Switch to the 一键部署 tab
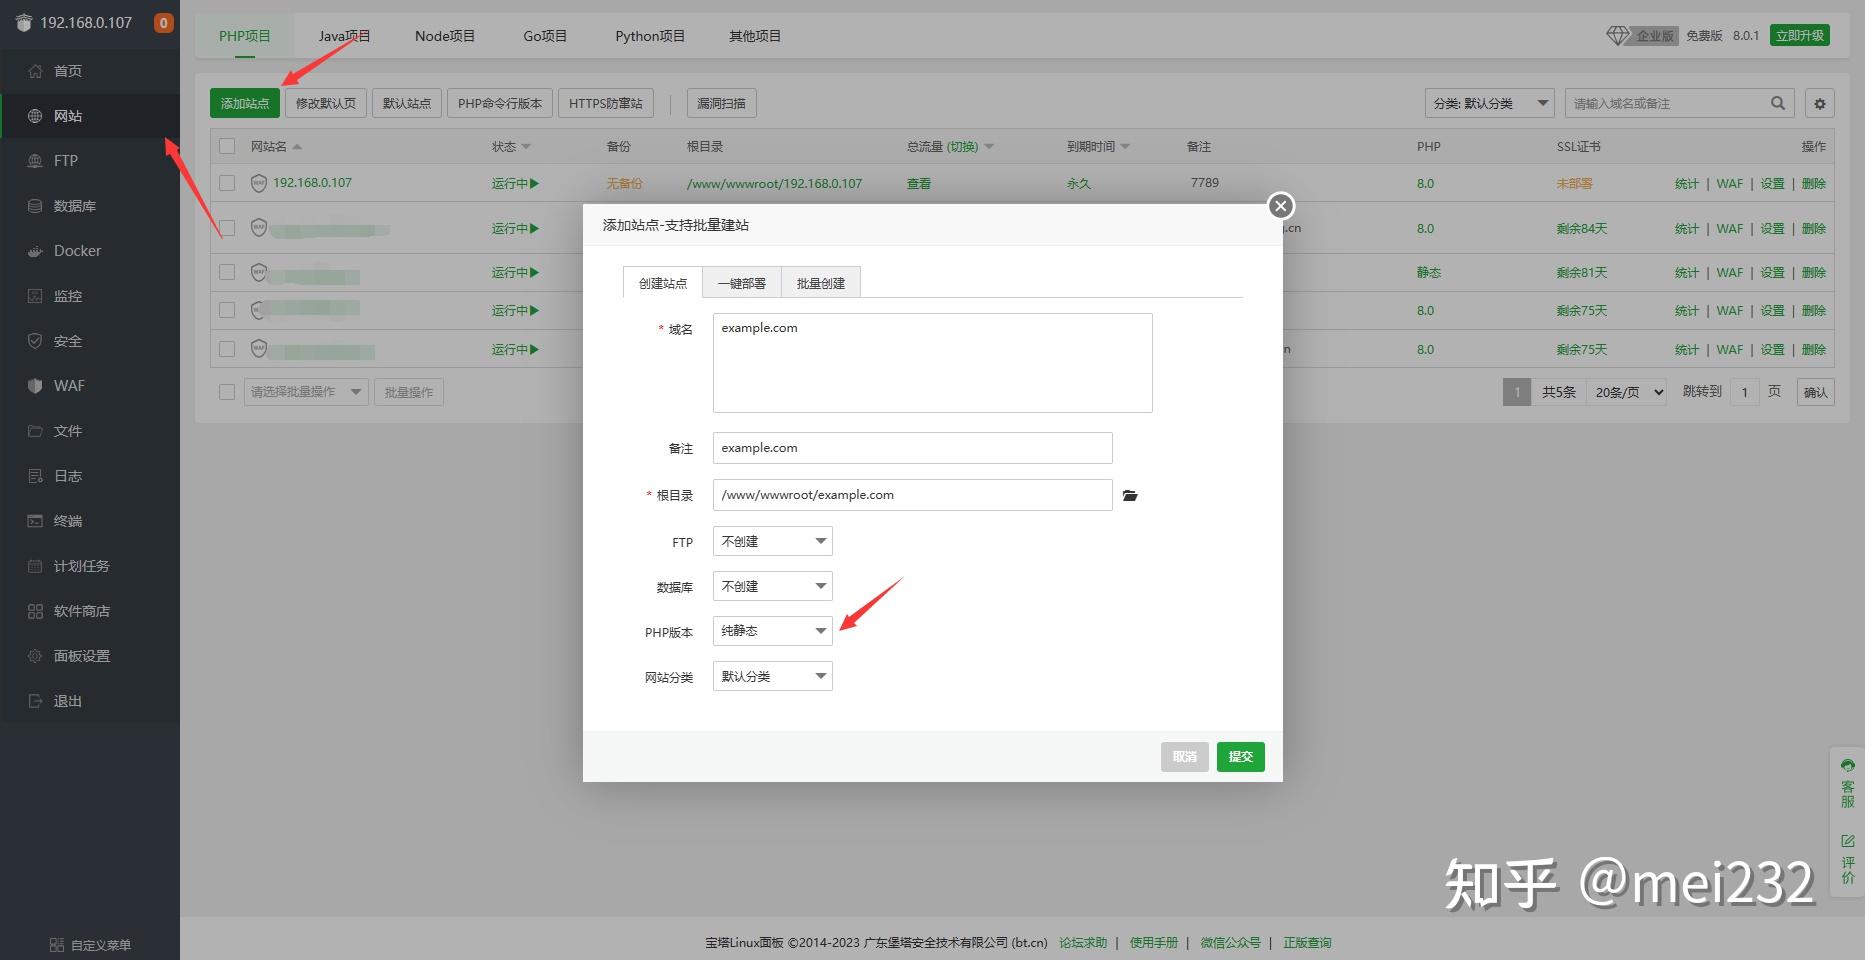This screenshot has height=960, width=1865. click(x=742, y=283)
